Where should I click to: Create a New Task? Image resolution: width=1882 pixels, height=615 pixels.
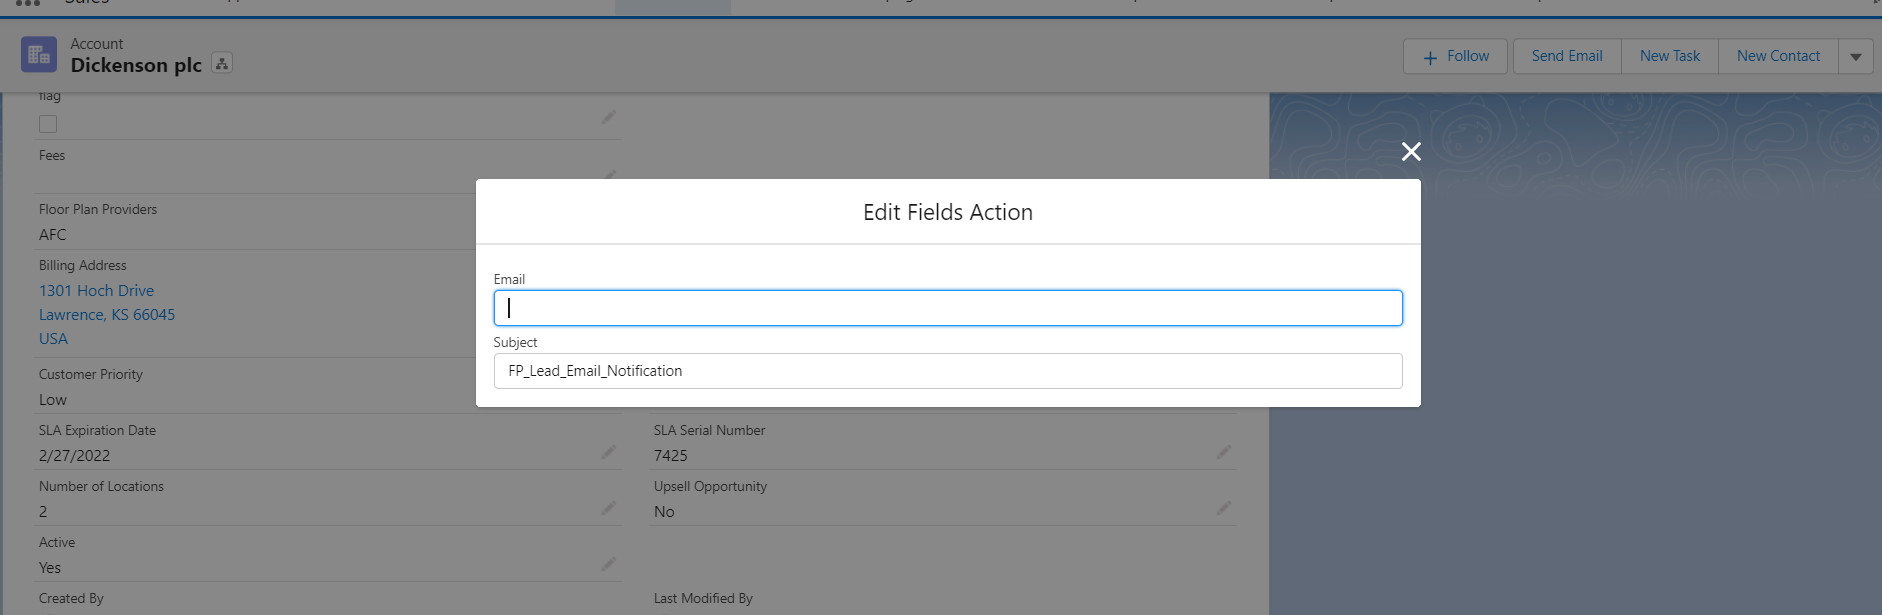click(1669, 57)
